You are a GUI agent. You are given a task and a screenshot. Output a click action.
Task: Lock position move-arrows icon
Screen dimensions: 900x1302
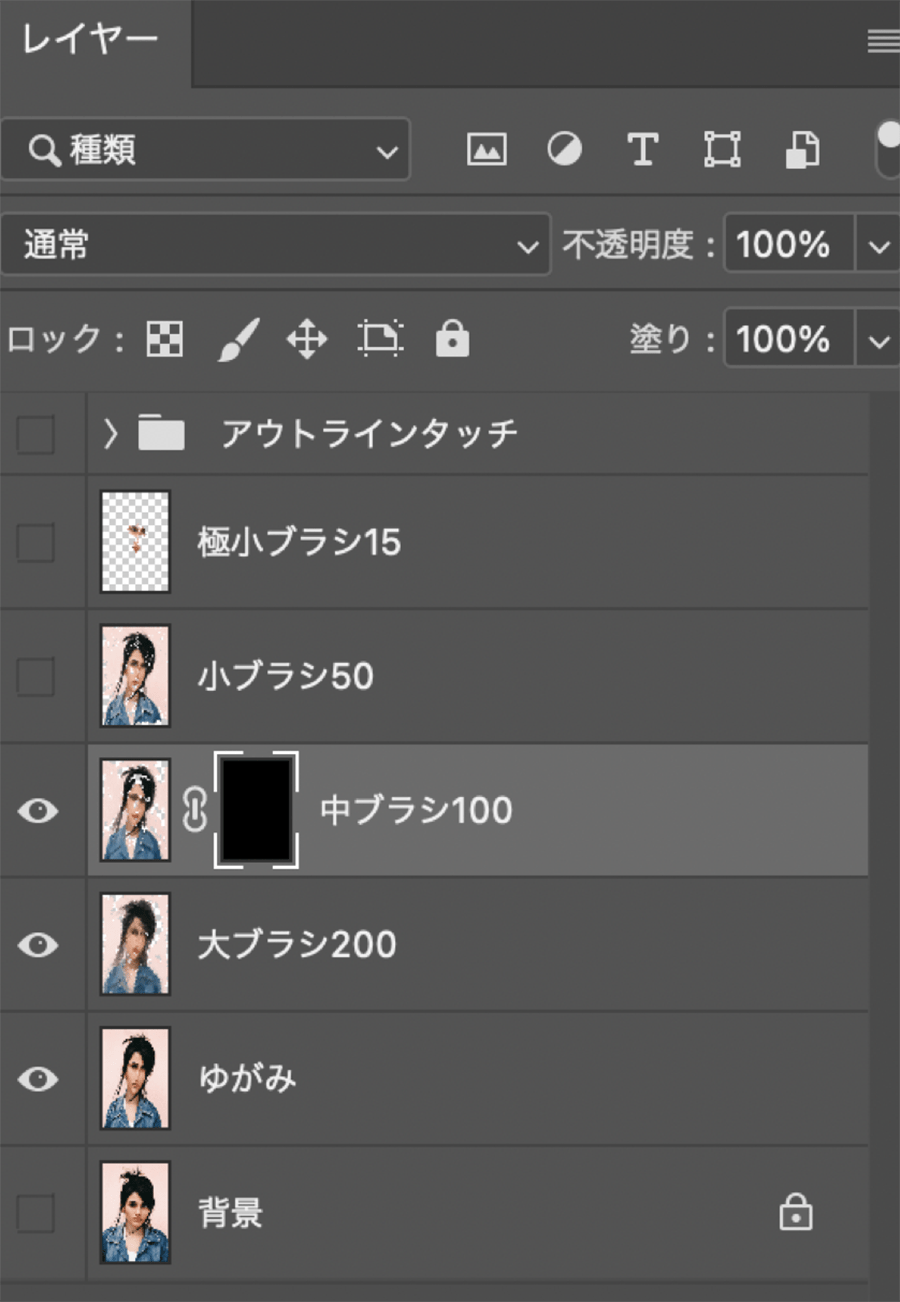point(307,341)
